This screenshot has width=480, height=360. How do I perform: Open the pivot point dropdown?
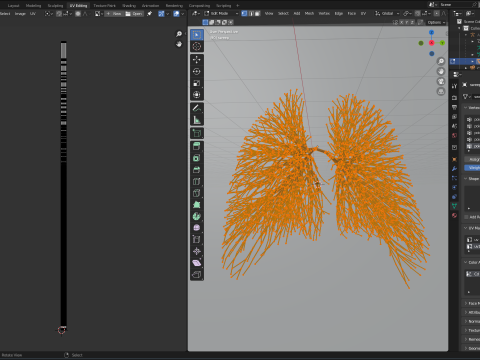click(407, 13)
